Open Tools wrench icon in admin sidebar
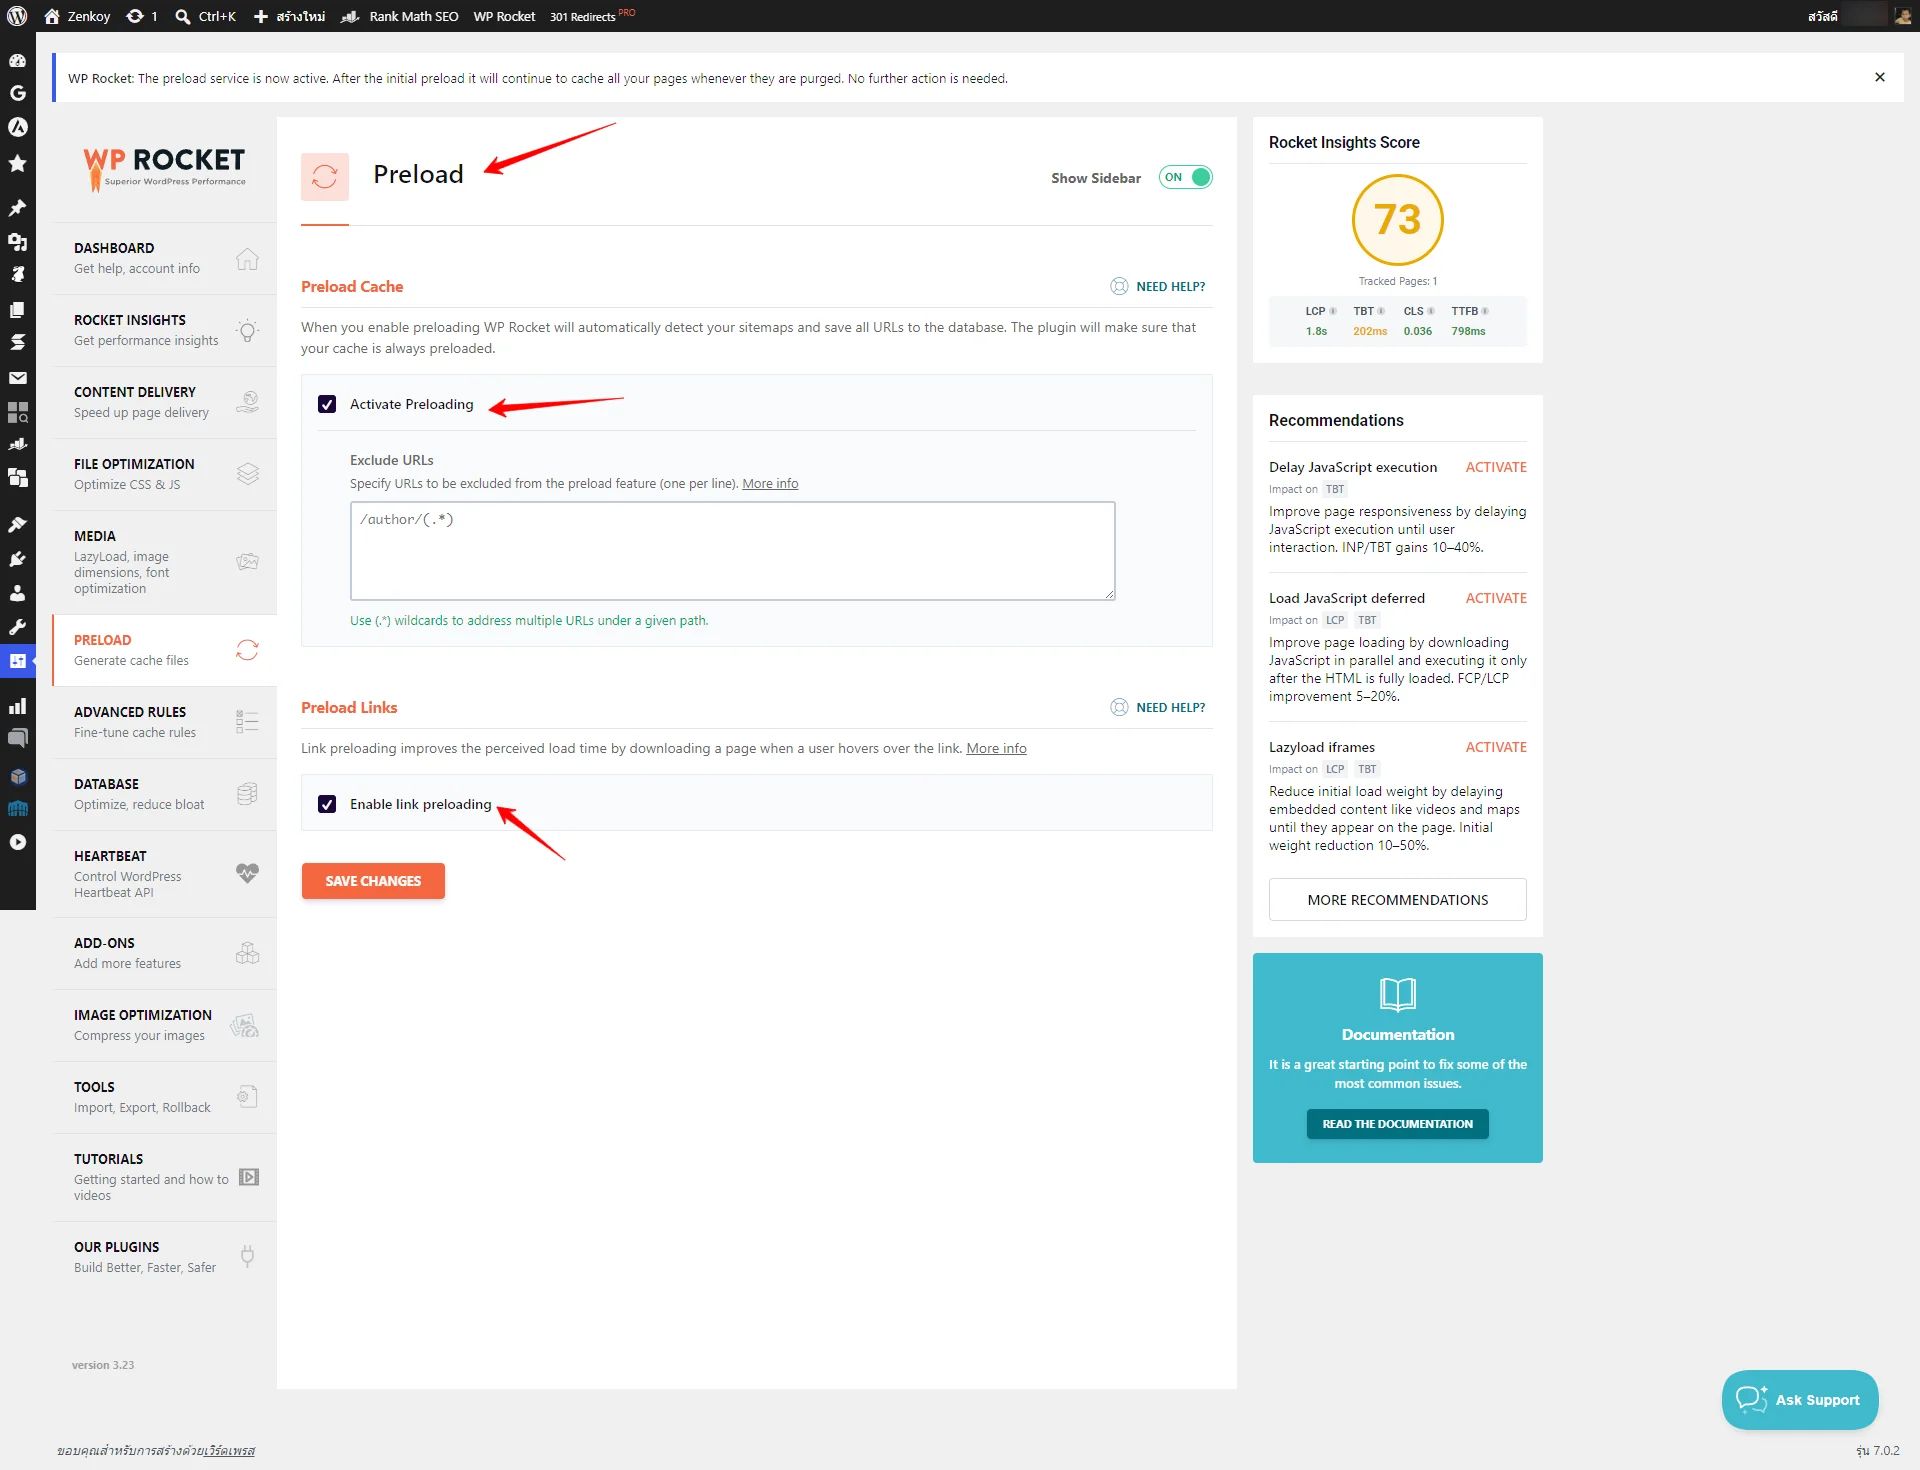This screenshot has height=1470, width=1920. click(x=17, y=627)
